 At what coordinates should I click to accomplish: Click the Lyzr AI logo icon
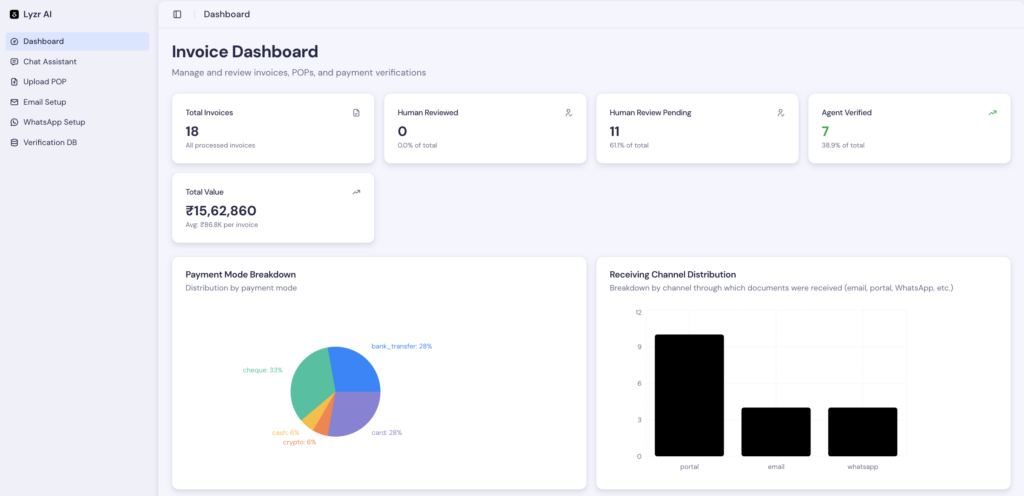[x=14, y=14]
